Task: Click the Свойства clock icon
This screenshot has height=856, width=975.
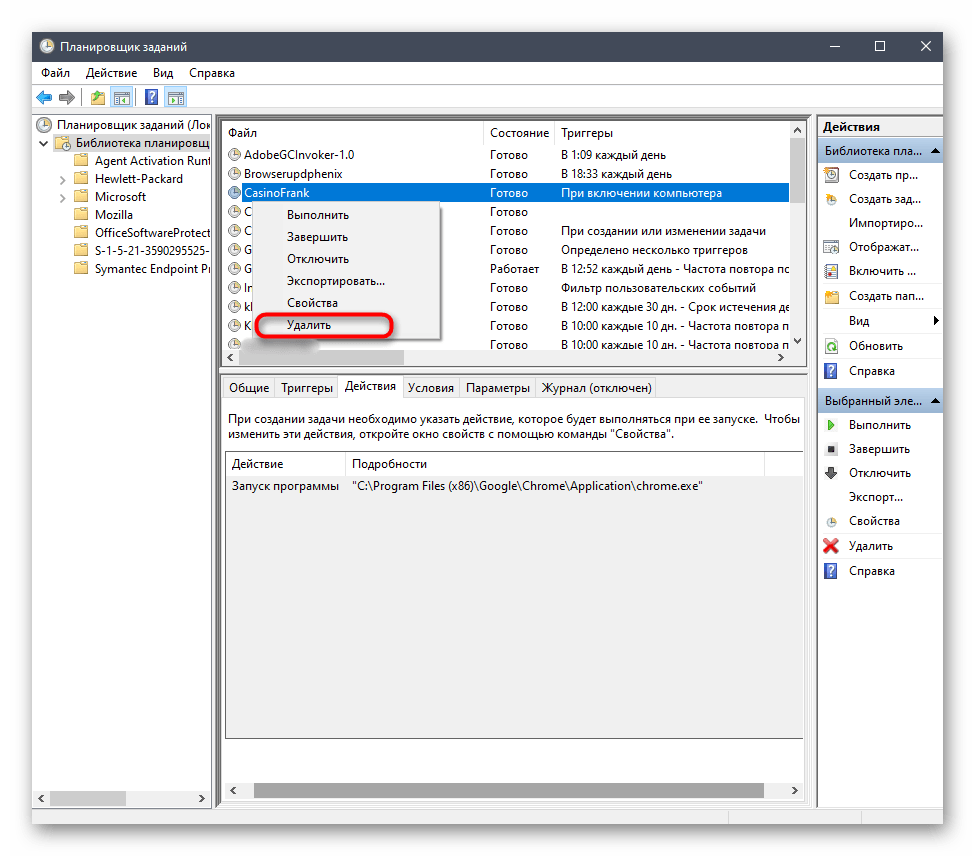Action: point(831,522)
